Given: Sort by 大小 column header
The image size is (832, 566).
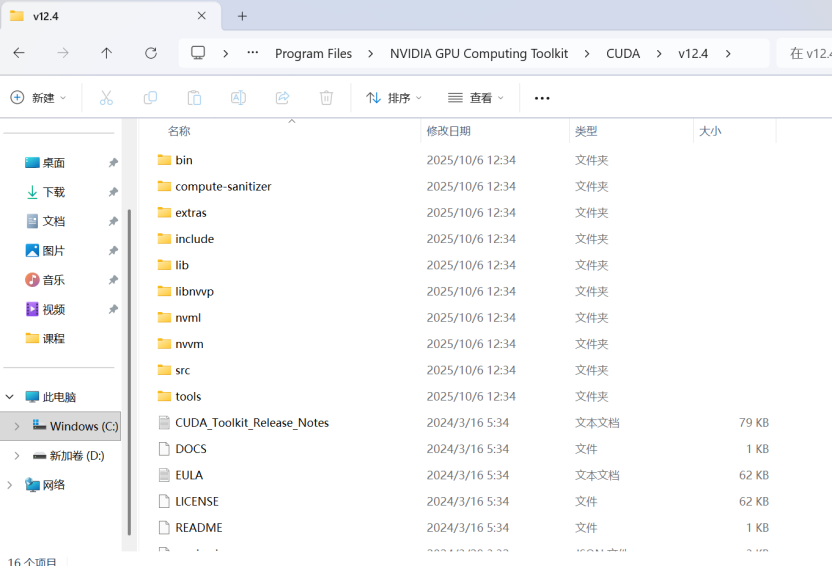Looking at the screenshot, I should pyautogui.click(x=710, y=131).
